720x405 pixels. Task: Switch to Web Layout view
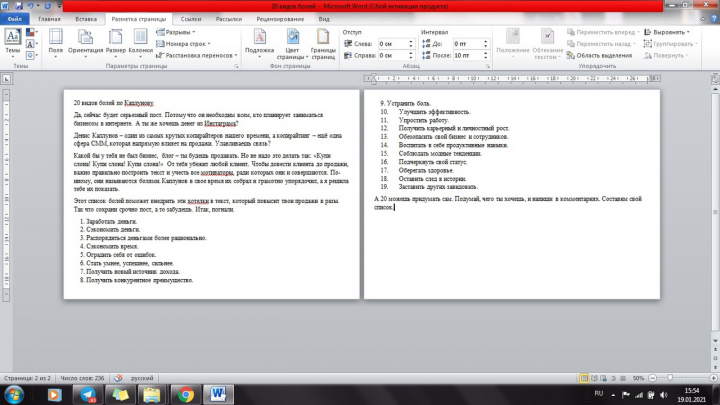coord(603,378)
